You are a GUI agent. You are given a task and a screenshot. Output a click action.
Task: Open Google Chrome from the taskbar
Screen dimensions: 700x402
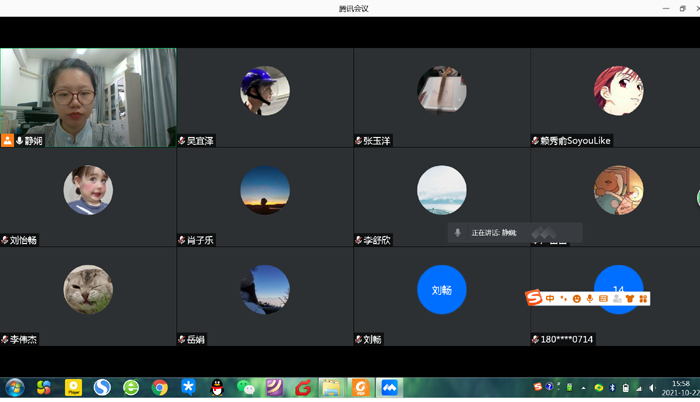[x=160, y=387]
